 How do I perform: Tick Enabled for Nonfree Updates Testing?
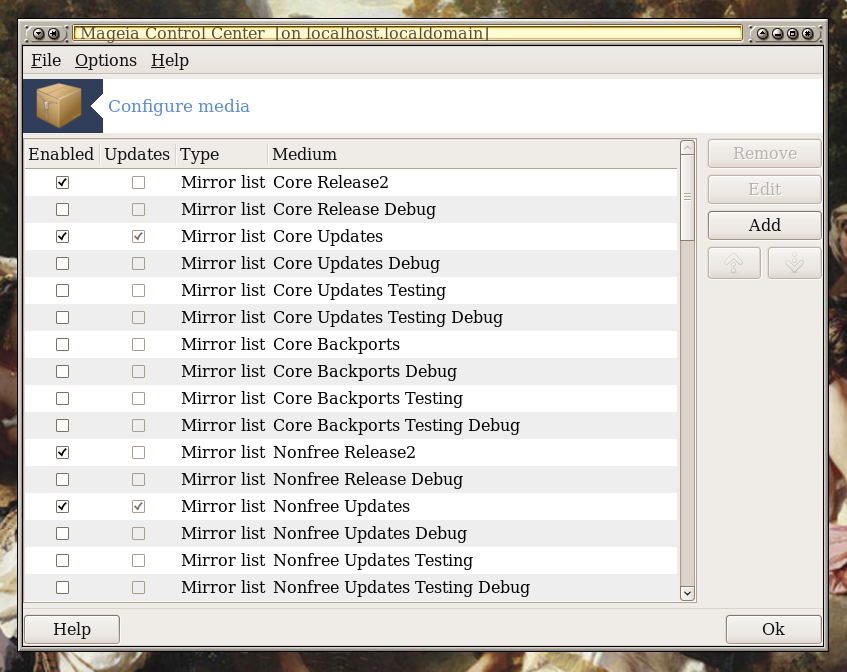[x=63, y=561]
